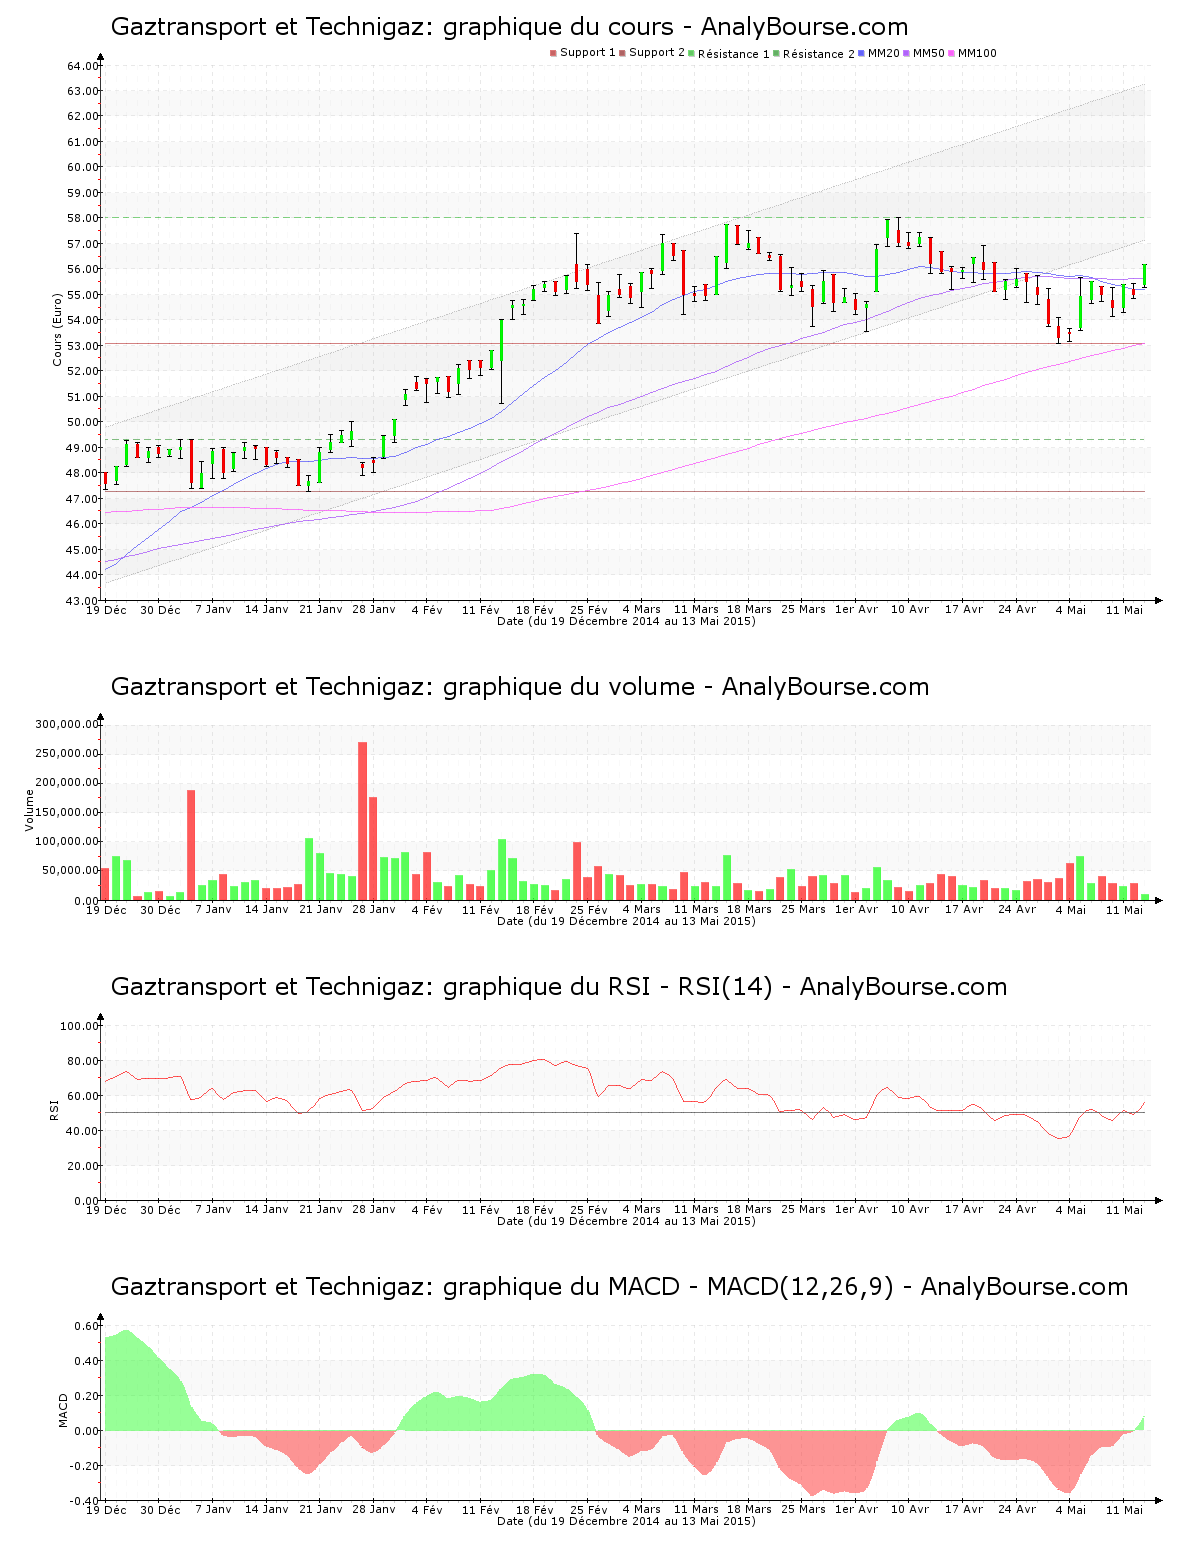The image size is (1200, 1550).
Task: Click the 0.40 MACD axis value
Action: click(x=87, y=1361)
